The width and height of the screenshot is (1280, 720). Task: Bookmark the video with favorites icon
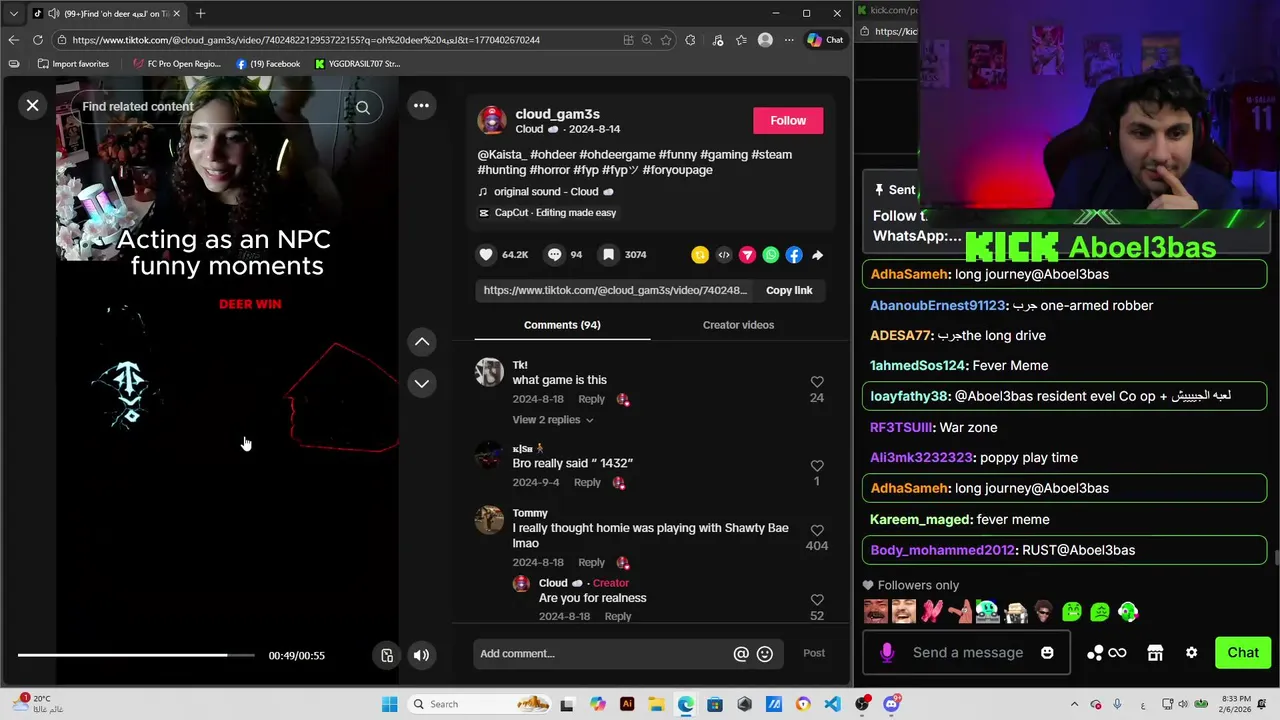point(608,255)
